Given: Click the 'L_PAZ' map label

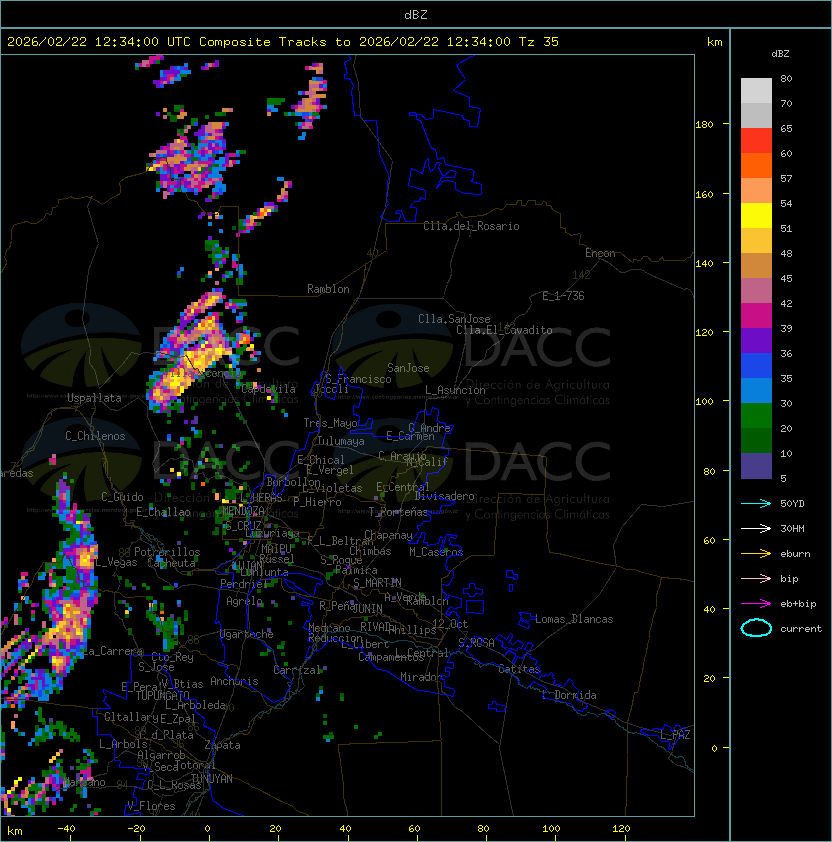Looking at the screenshot, I should point(675,735).
